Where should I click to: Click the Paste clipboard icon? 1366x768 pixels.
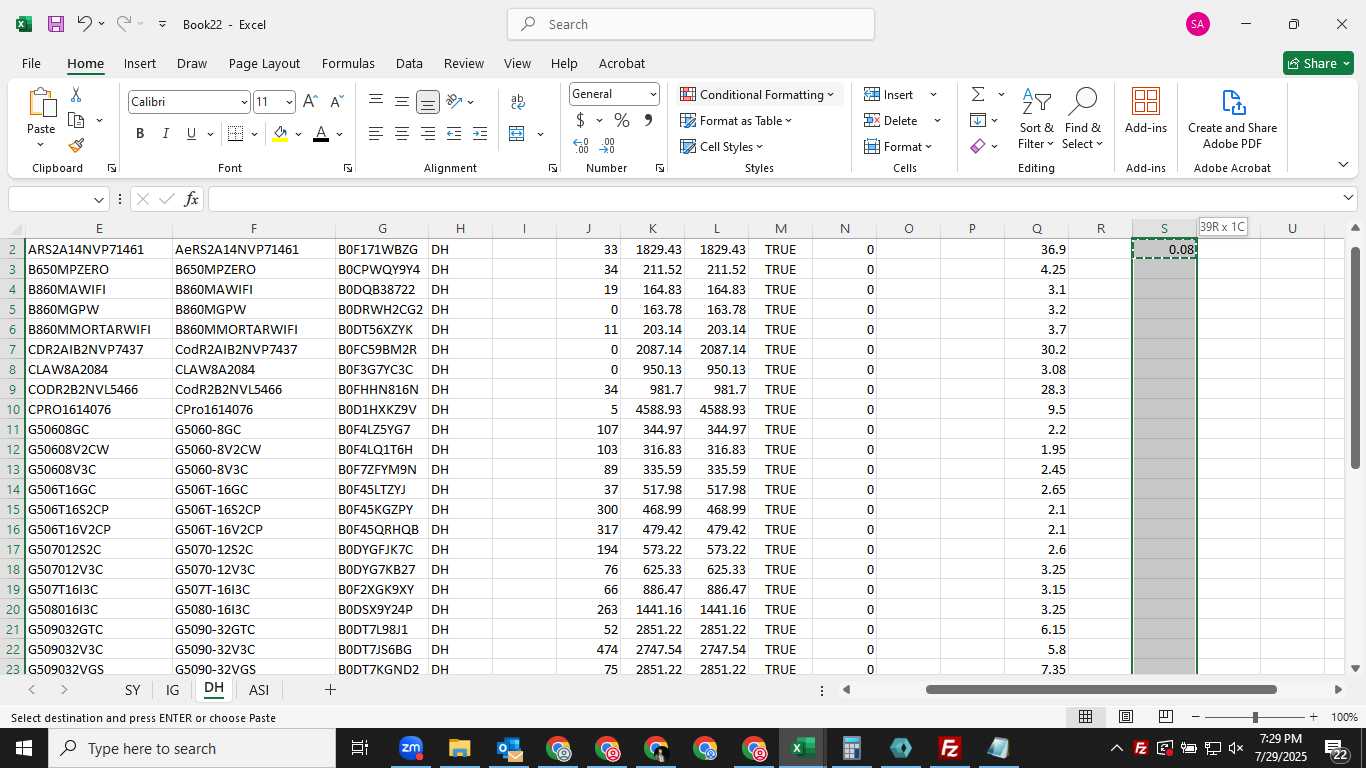tap(41, 103)
